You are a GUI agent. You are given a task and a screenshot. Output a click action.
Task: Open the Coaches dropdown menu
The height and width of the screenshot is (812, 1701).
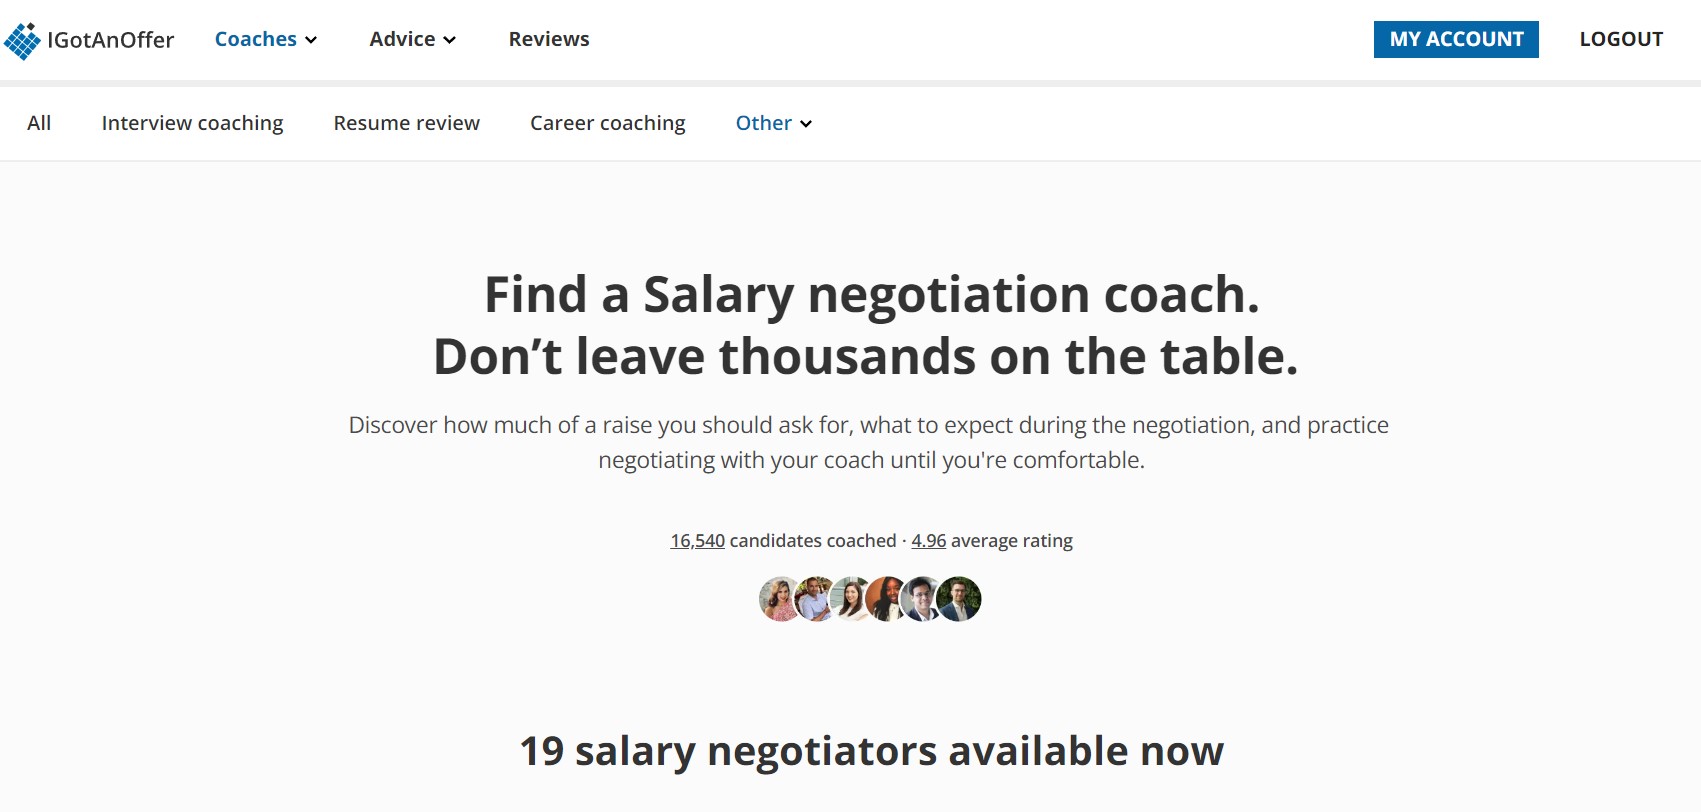click(x=266, y=39)
